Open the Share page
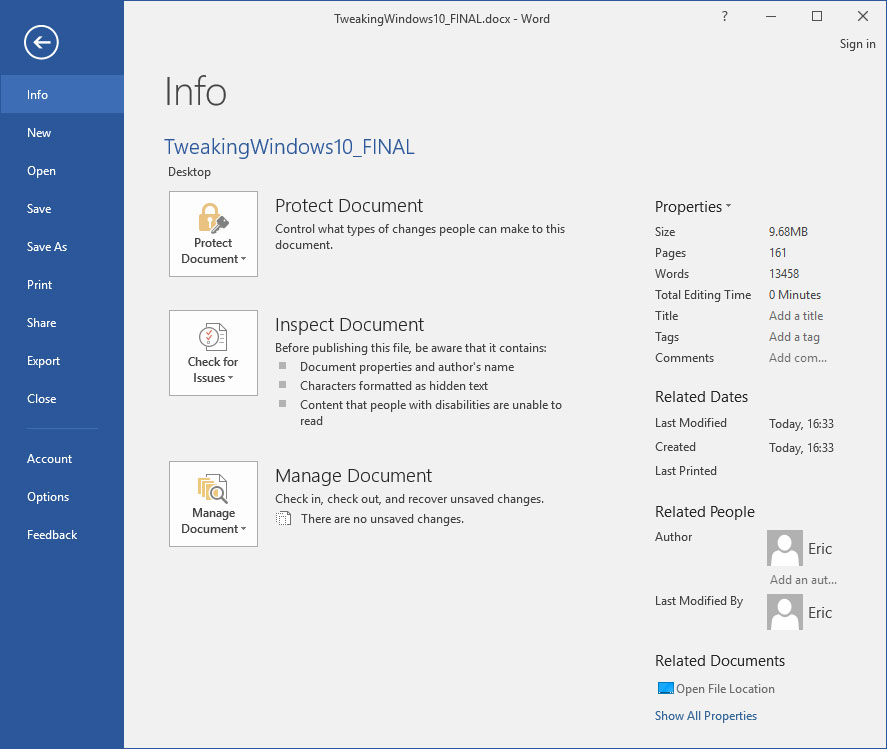Viewport: 887px width, 749px height. 62,322
